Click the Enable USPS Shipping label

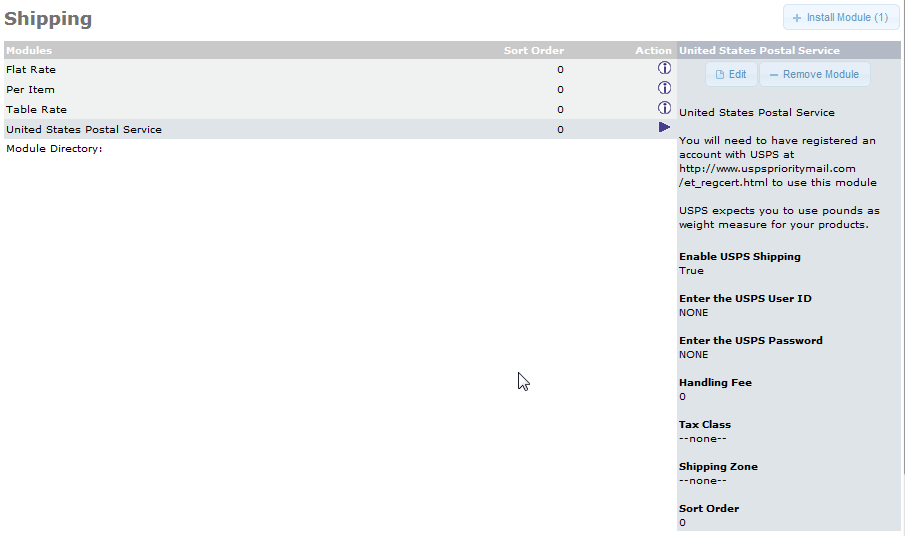(739, 256)
